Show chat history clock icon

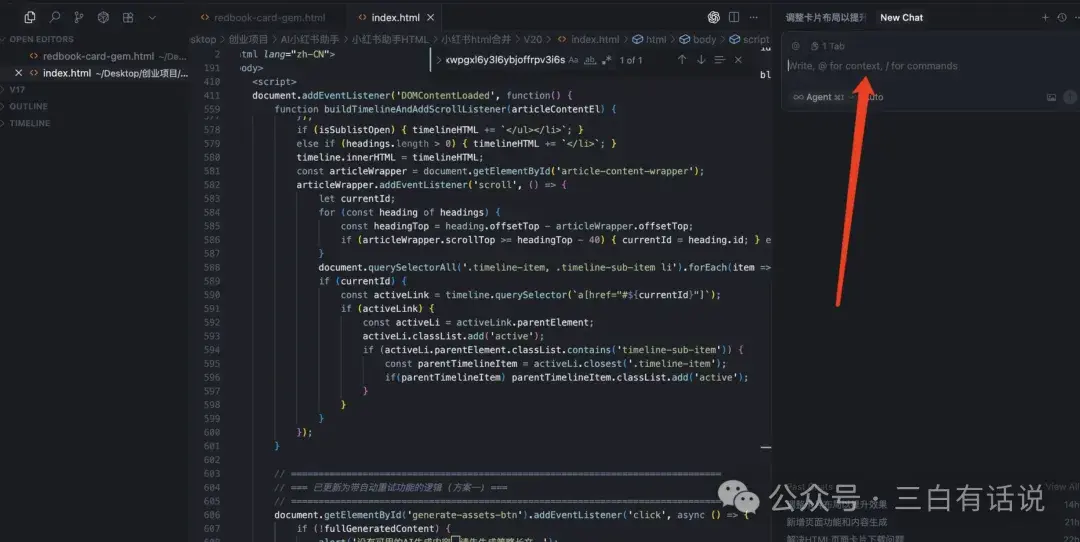1061,17
